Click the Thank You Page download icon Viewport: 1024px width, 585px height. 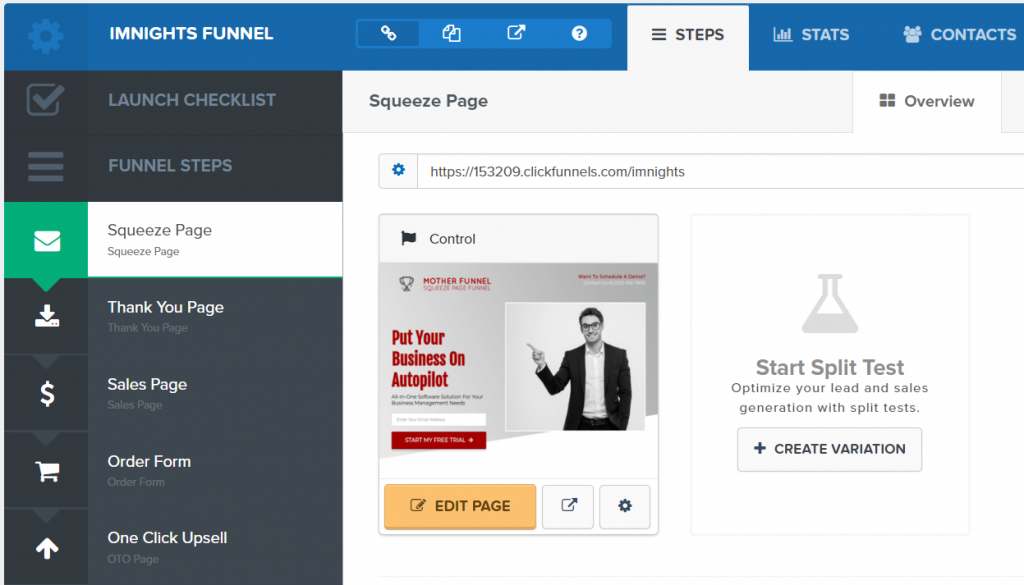(x=46, y=316)
